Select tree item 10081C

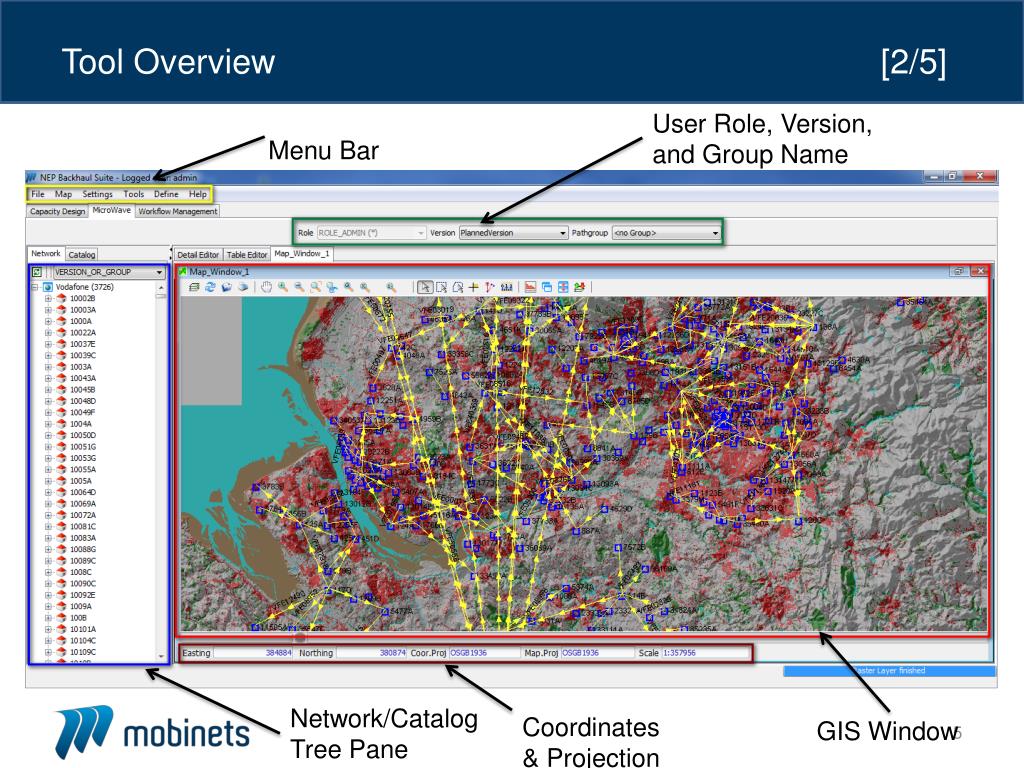pos(83,527)
